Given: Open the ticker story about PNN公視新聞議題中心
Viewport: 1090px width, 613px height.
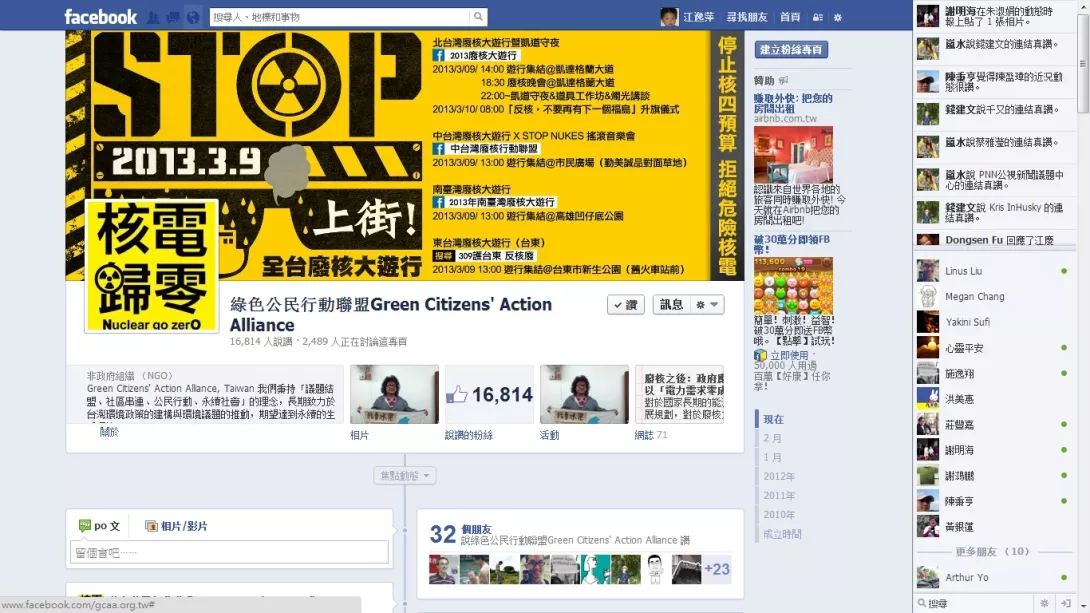Looking at the screenshot, I should click(995, 180).
